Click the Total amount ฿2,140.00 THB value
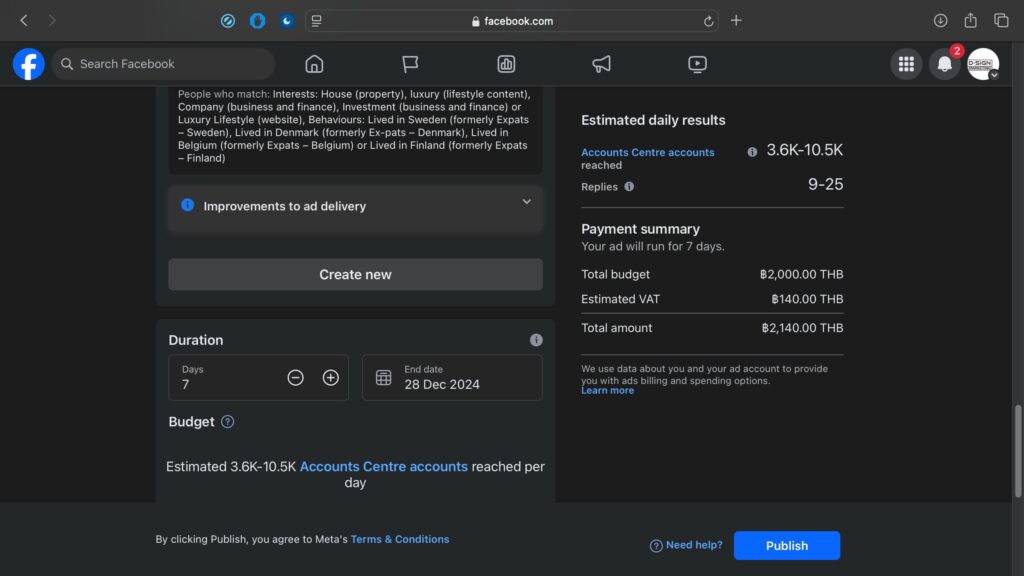Image resolution: width=1024 pixels, height=576 pixels. tap(802, 328)
